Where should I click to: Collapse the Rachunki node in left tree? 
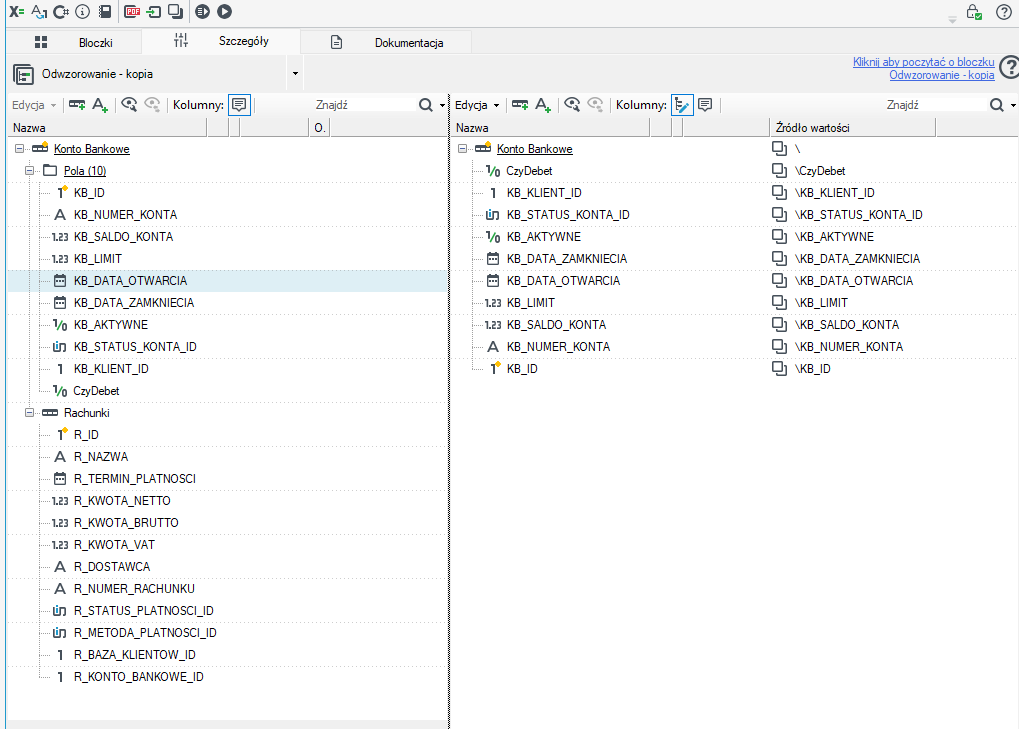click(29, 413)
